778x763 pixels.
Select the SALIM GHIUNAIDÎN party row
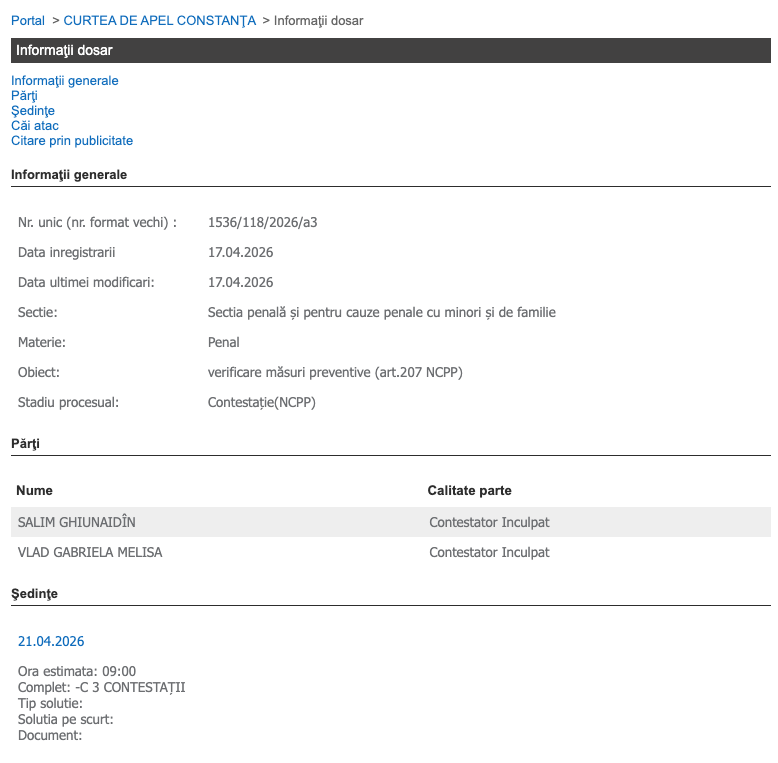77,522
